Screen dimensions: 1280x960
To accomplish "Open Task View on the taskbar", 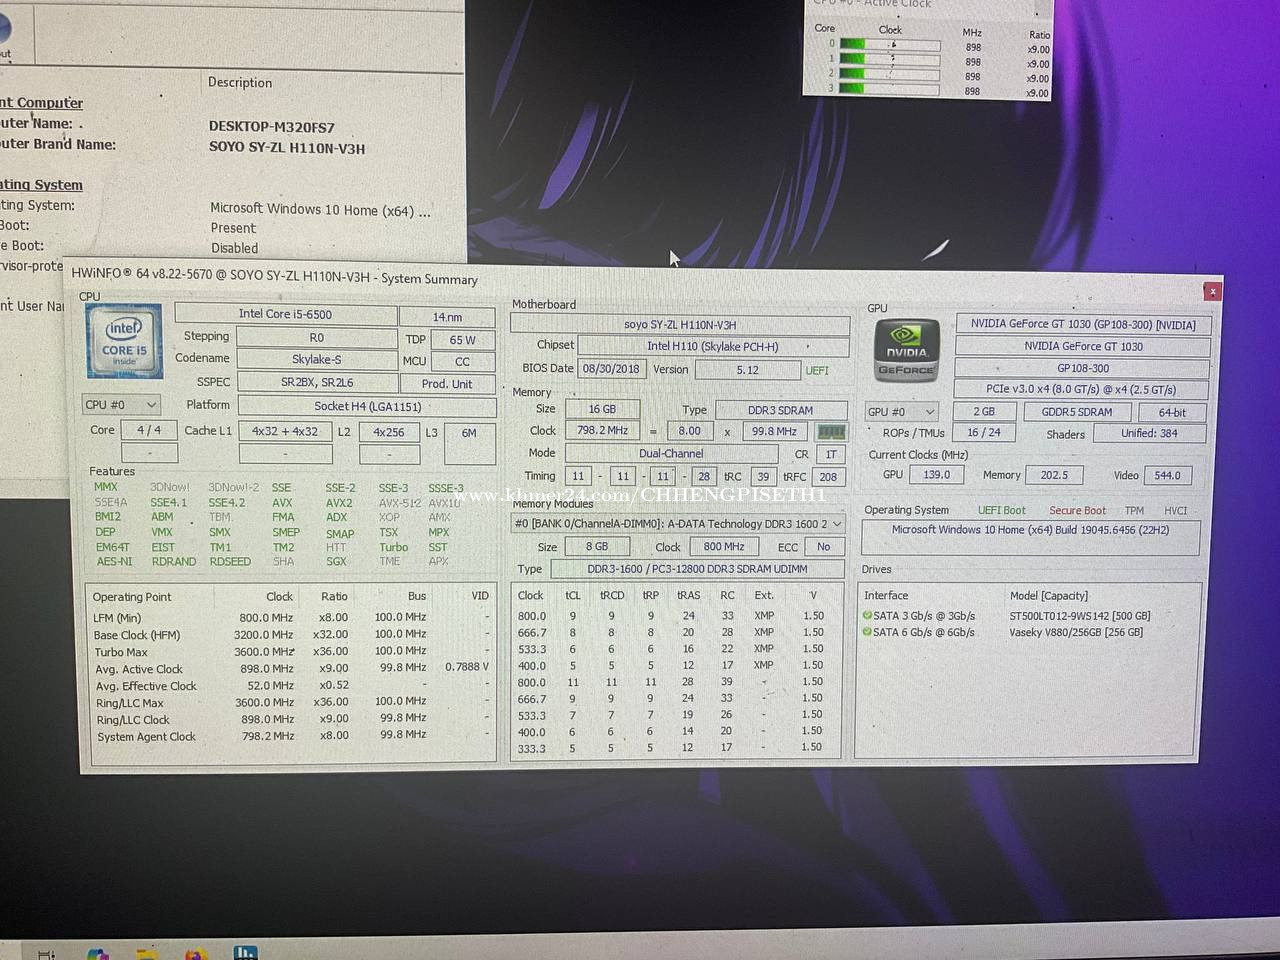I will [x=45, y=954].
